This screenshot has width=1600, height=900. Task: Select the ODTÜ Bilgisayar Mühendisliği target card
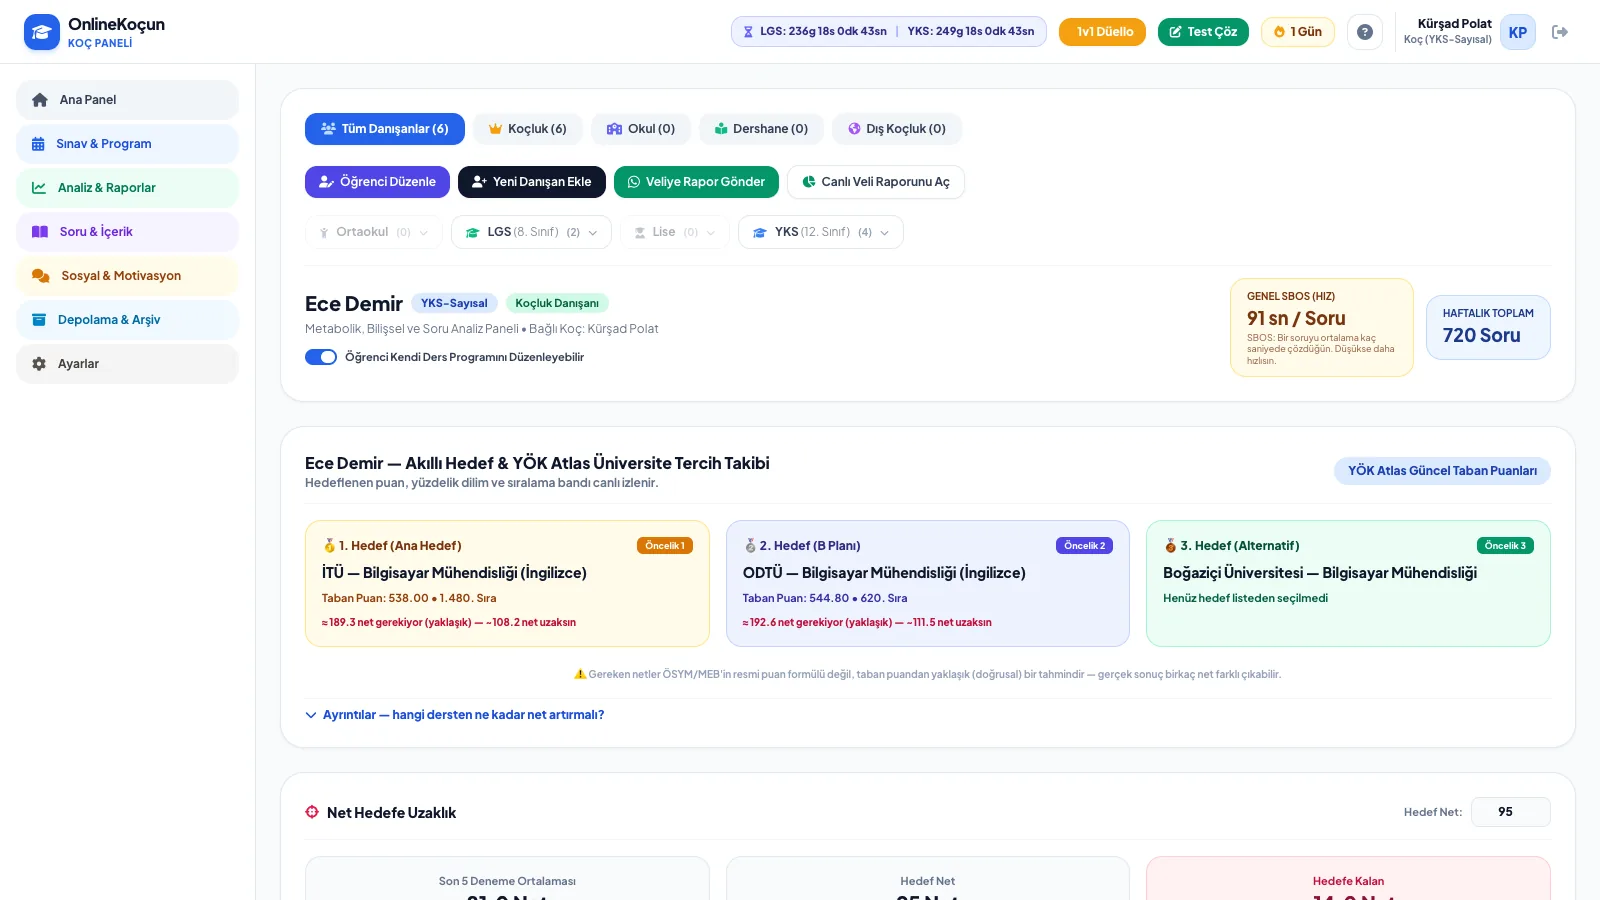click(x=928, y=583)
